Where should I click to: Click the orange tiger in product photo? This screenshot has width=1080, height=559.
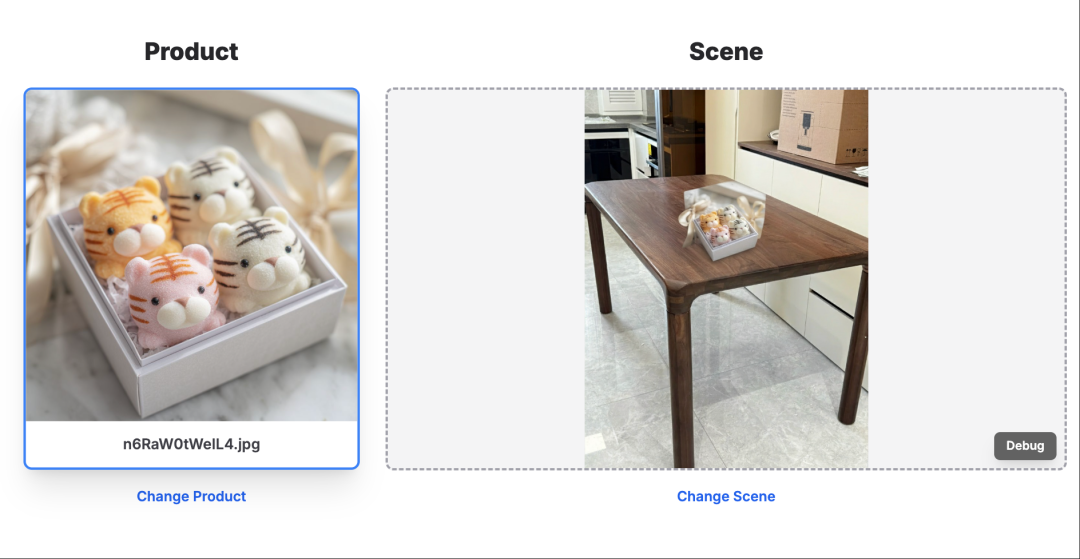pyautogui.click(x=125, y=220)
